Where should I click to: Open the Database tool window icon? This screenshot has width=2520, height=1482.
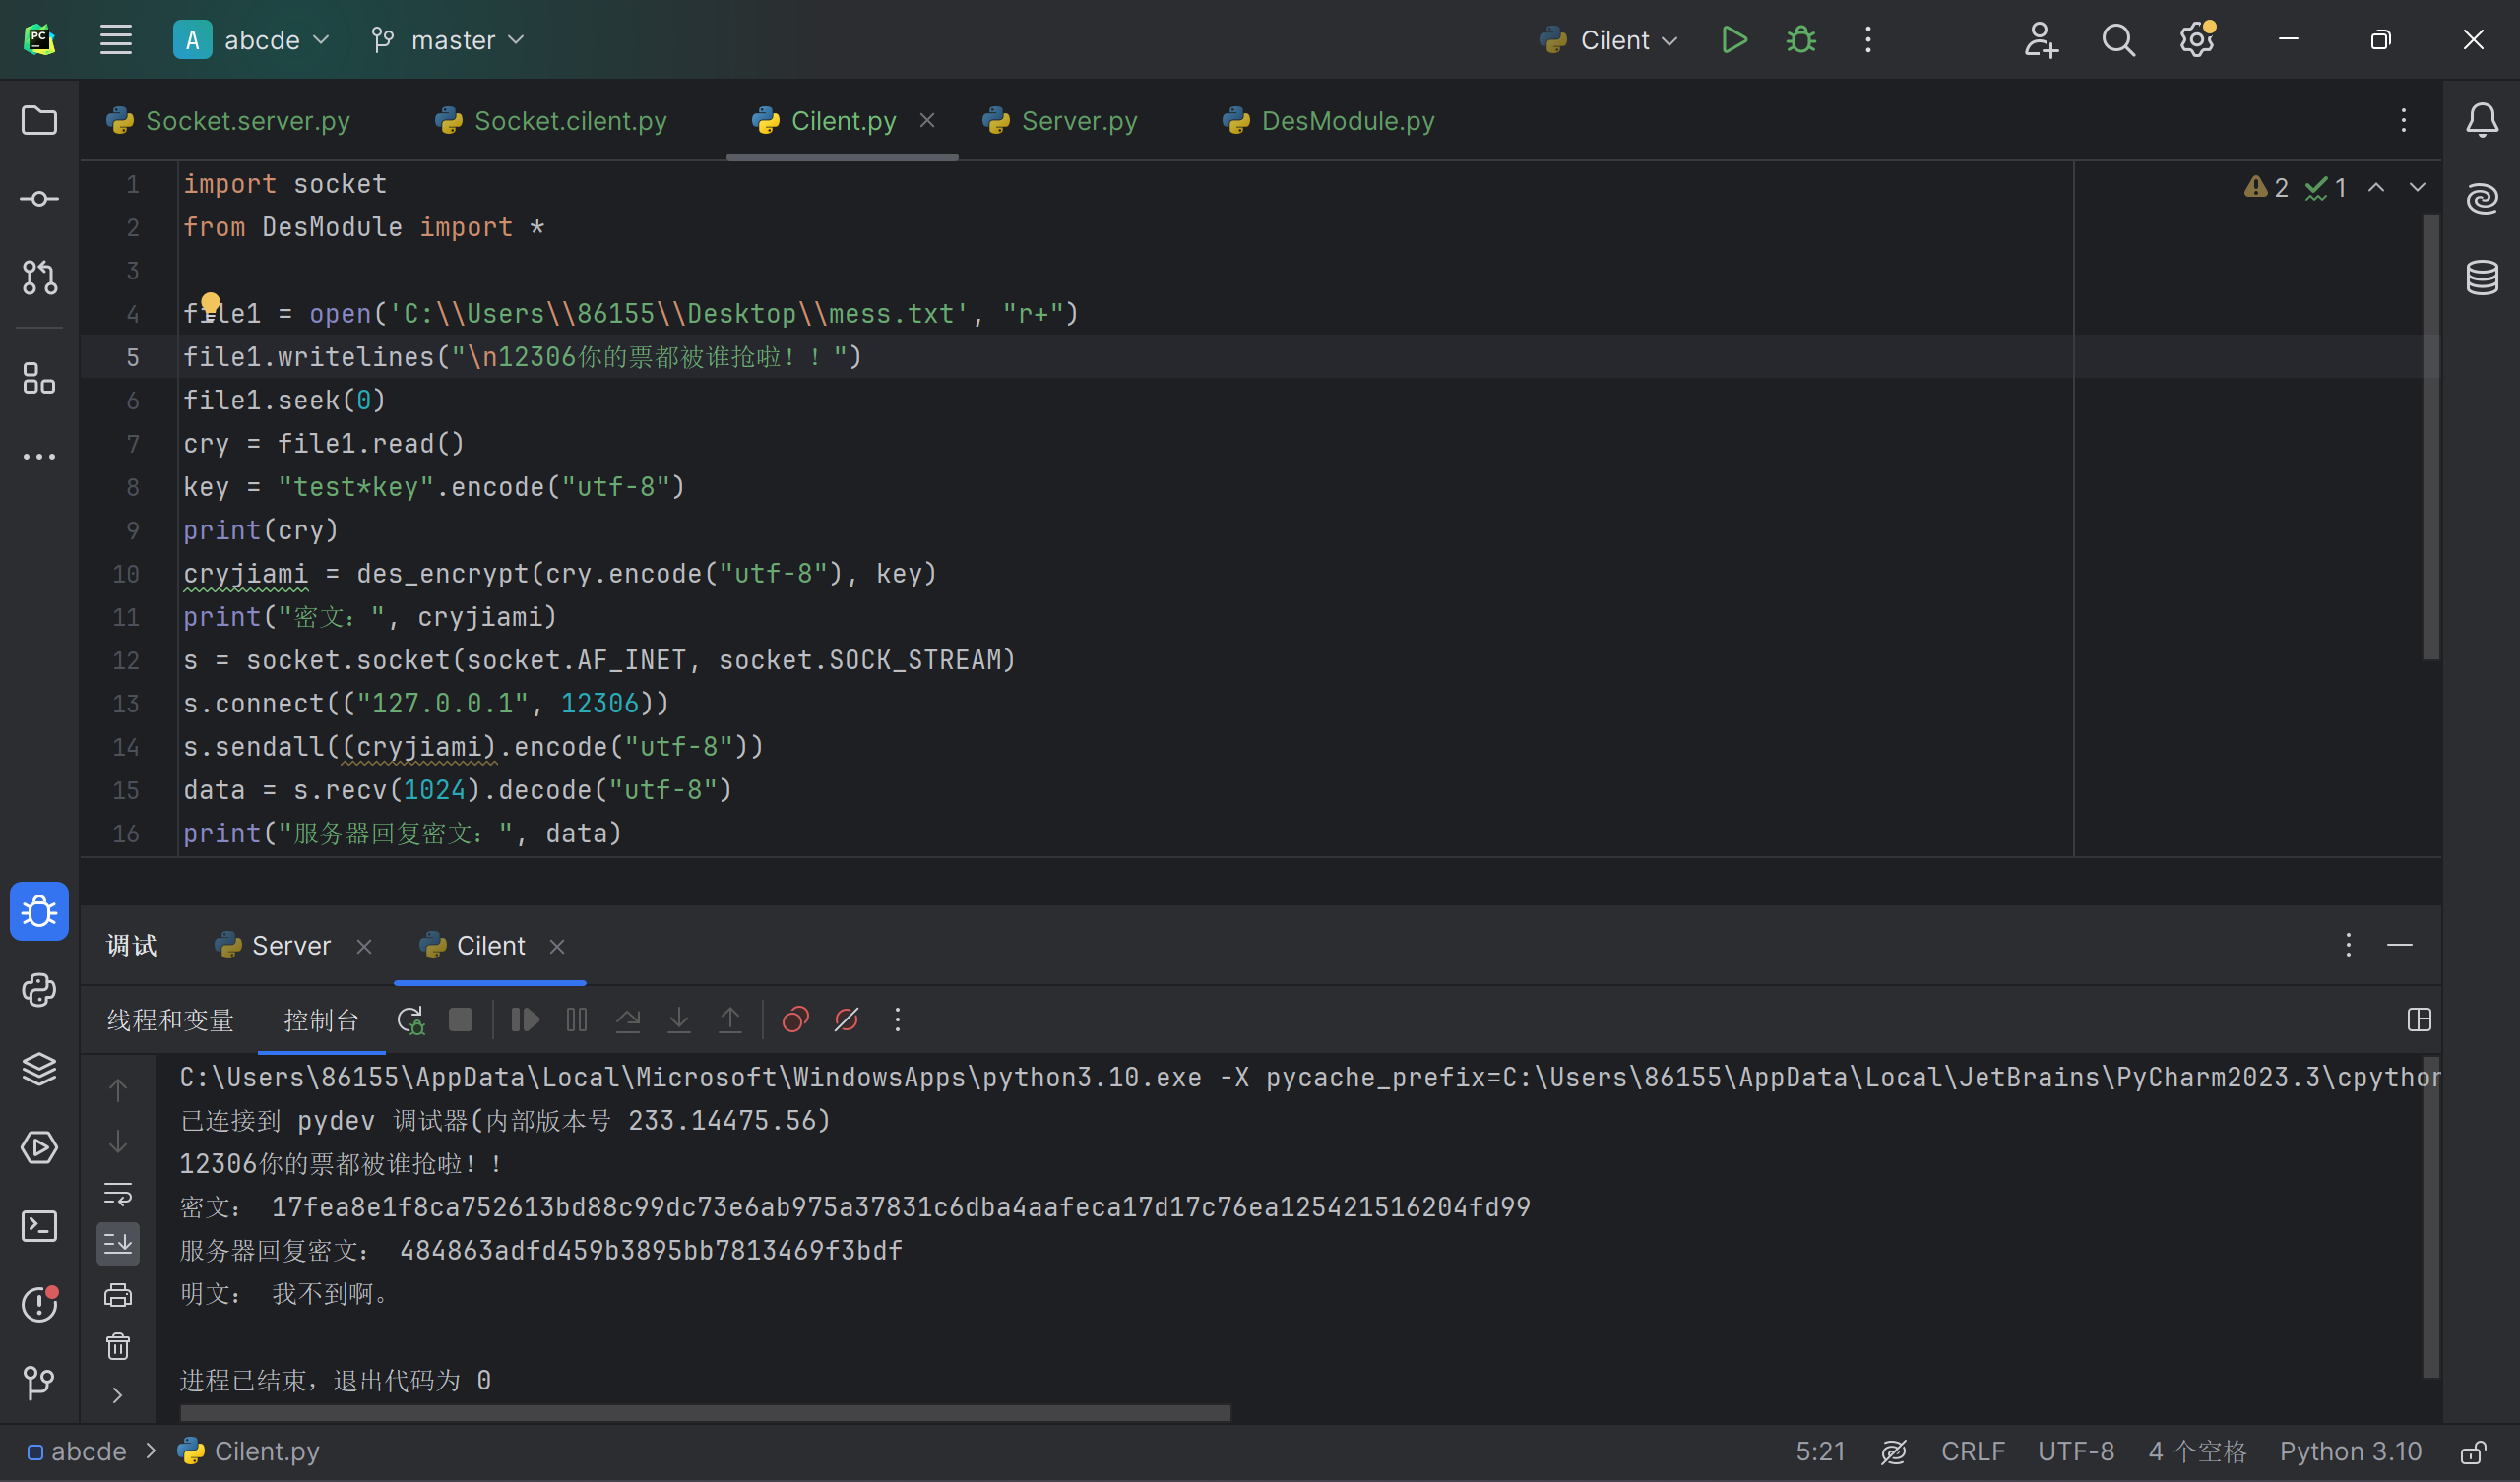tap(2481, 277)
